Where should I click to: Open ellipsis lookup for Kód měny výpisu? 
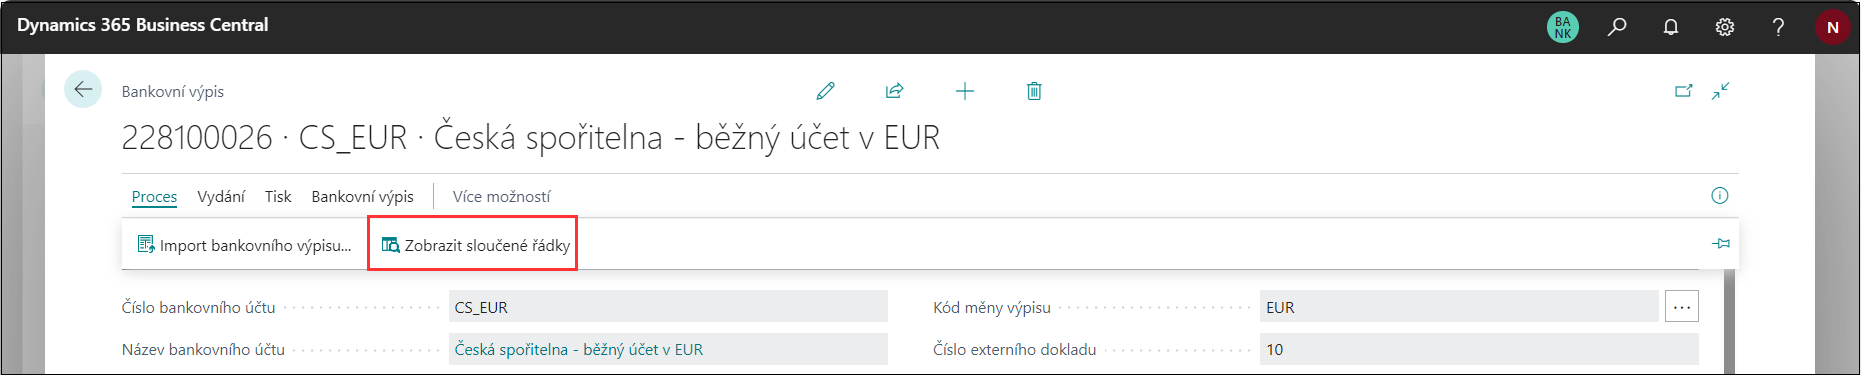point(1682,307)
